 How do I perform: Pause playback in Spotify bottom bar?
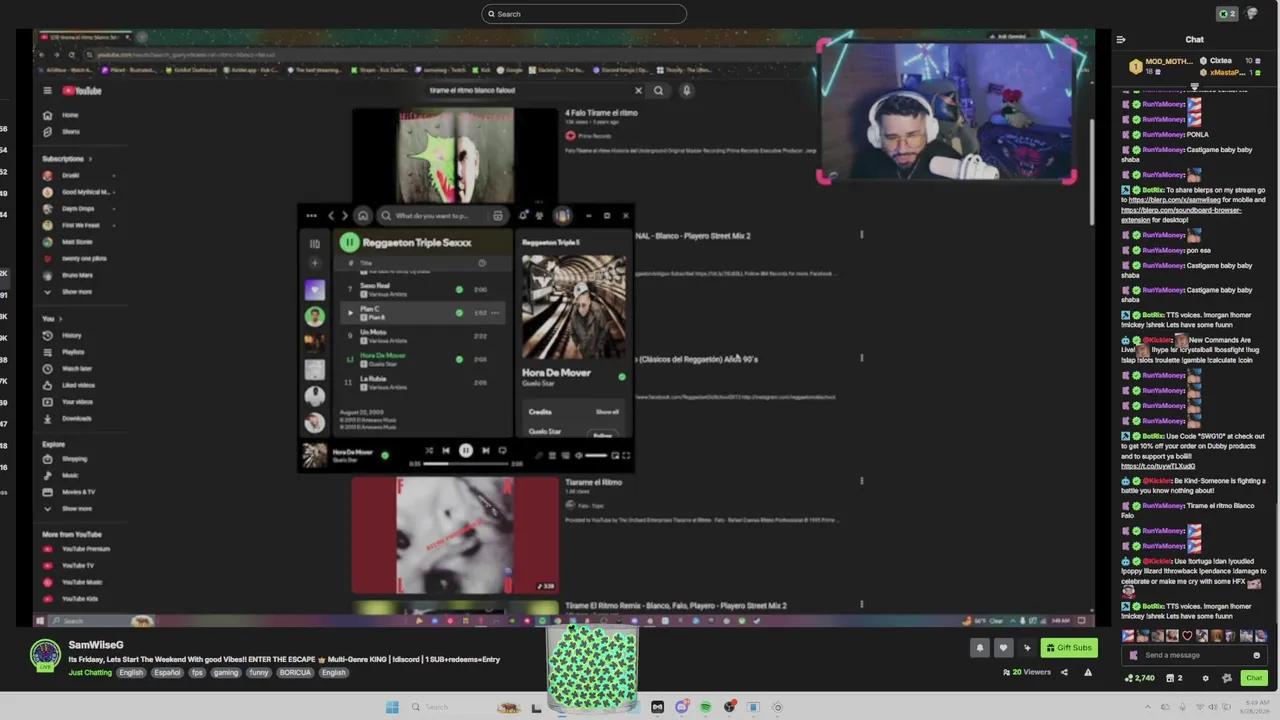(465, 451)
